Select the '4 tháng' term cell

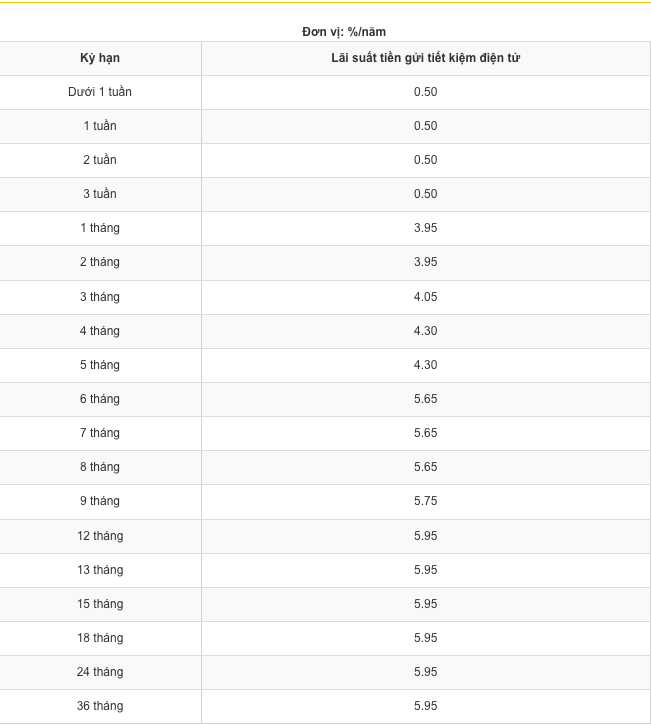tap(100, 331)
